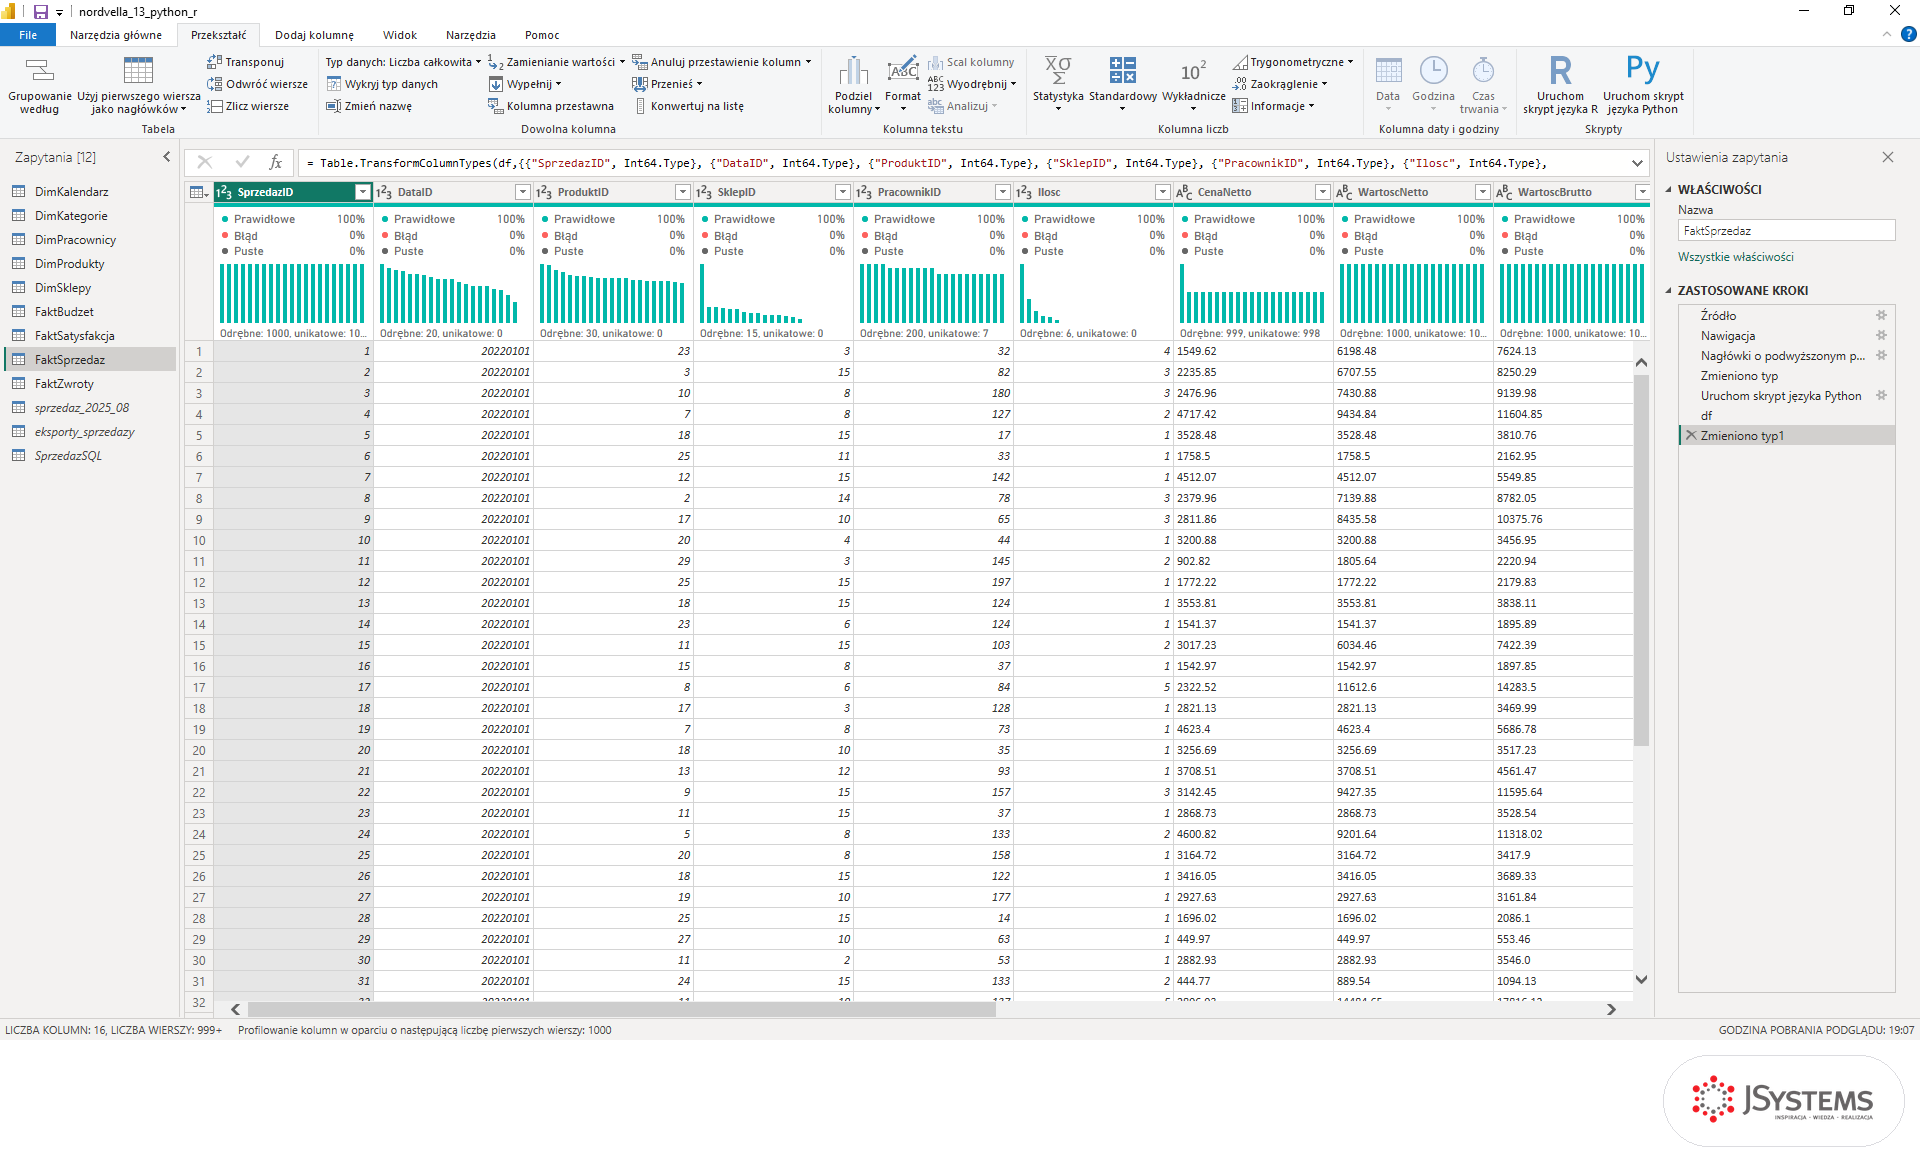The width and height of the screenshot is (1920, 1162).
Task: Open Statystyka number tool
Action: [1058, 85]
